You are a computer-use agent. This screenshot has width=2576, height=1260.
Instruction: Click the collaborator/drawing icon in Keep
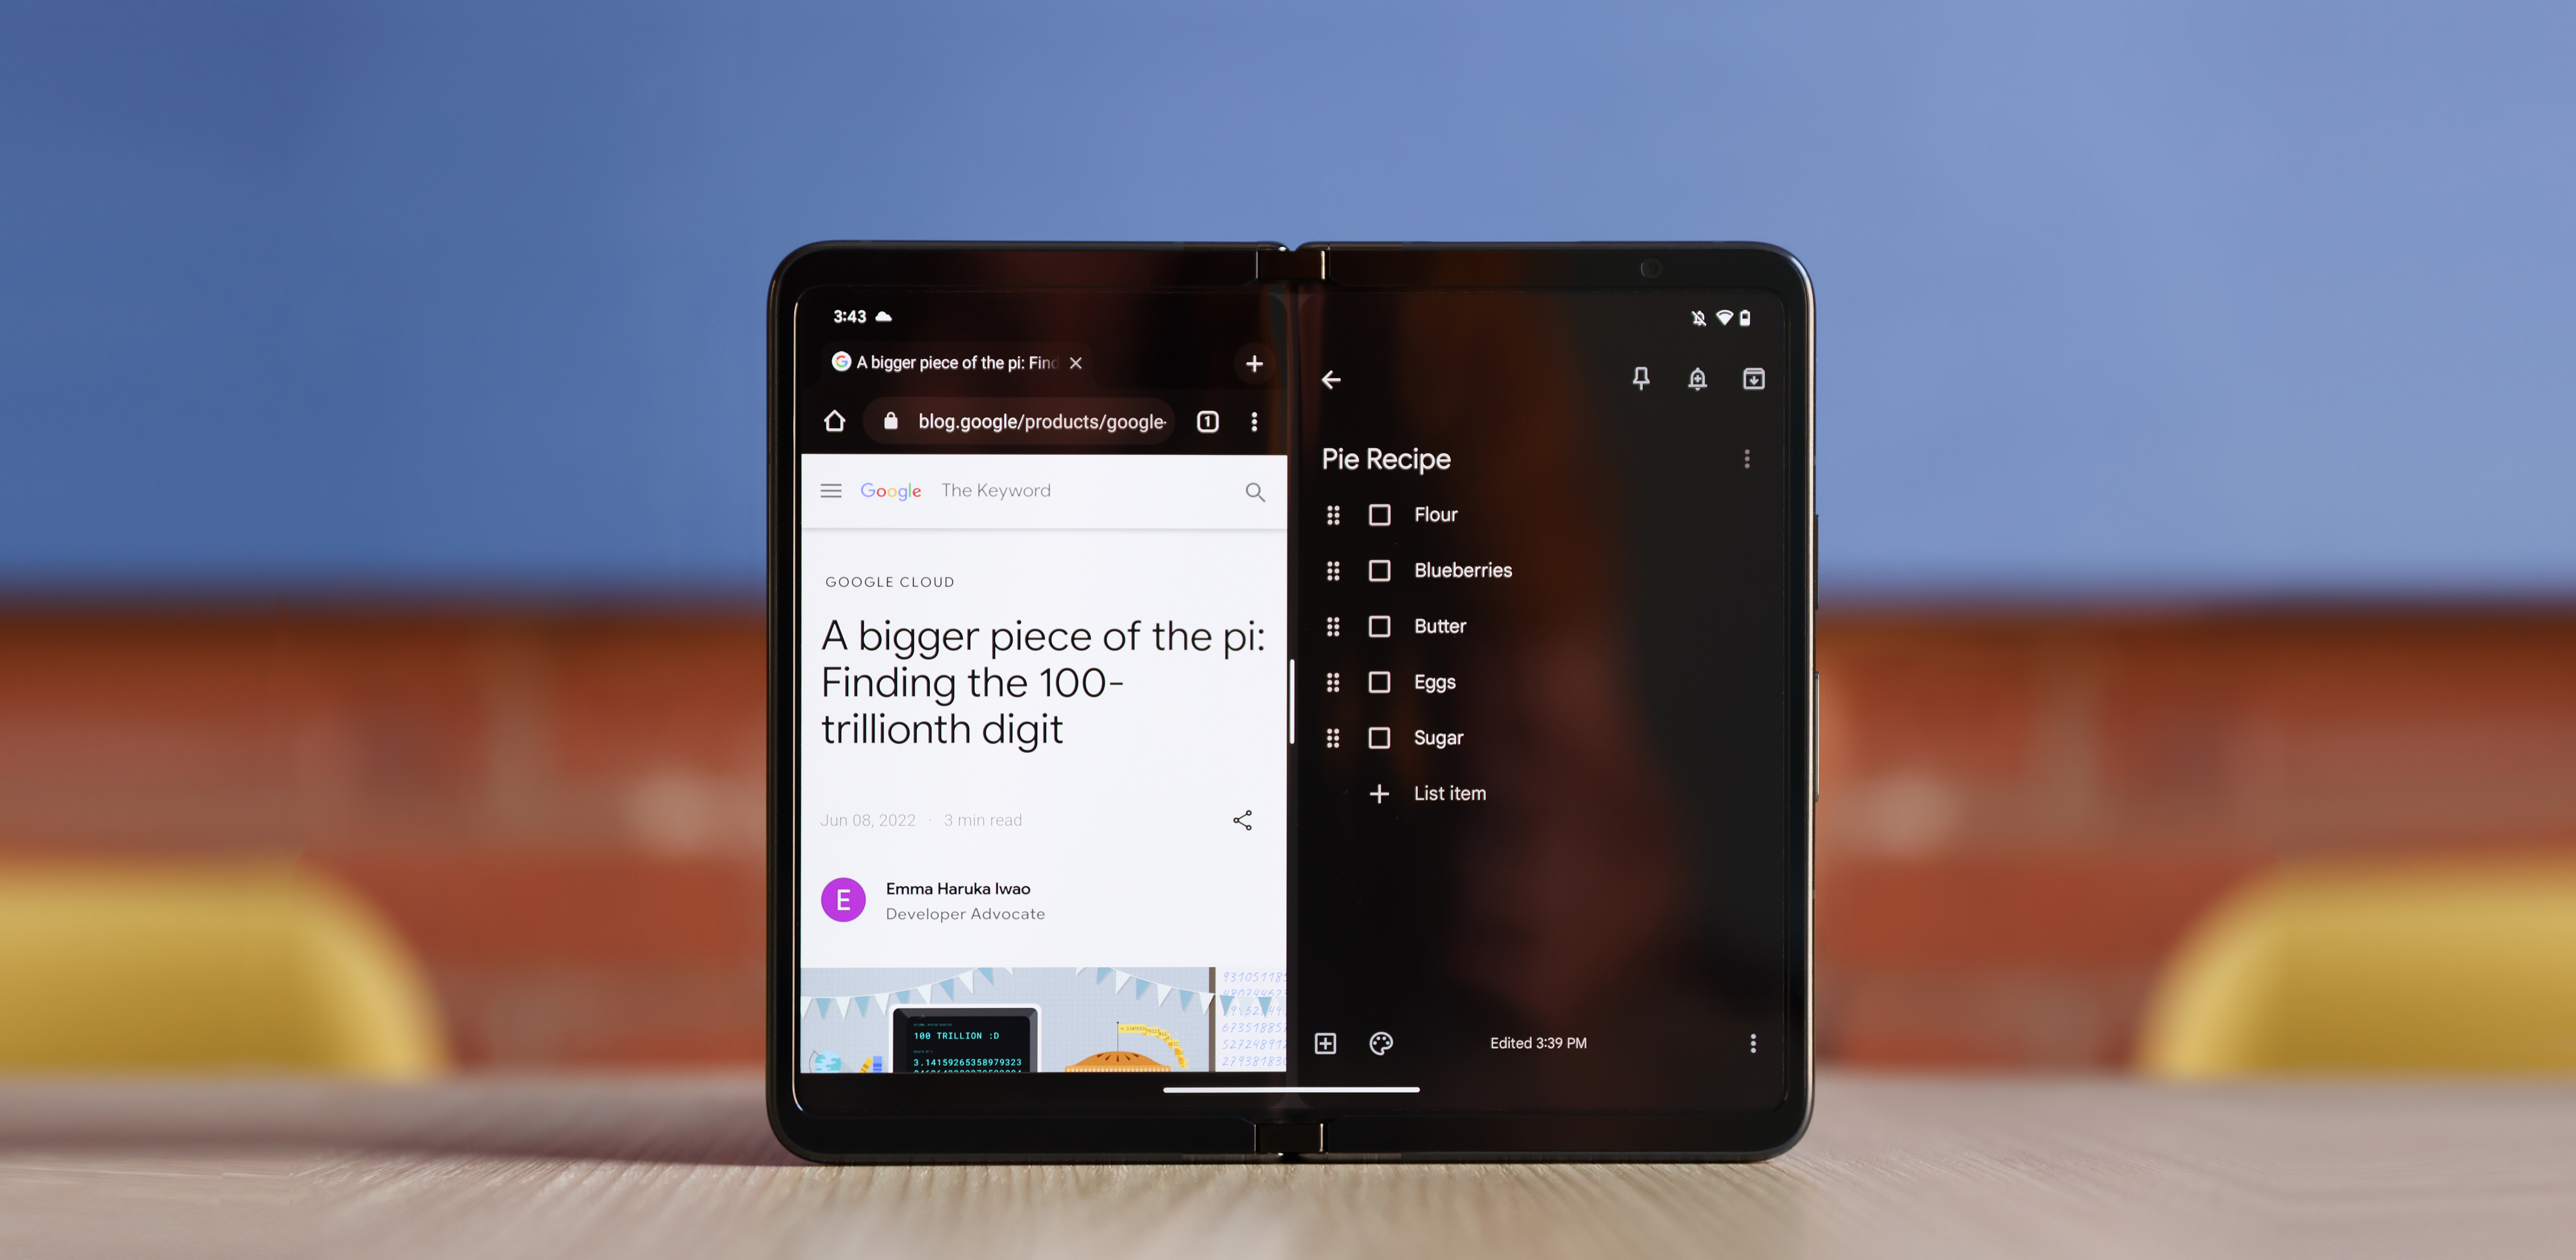(1382, 1041)
